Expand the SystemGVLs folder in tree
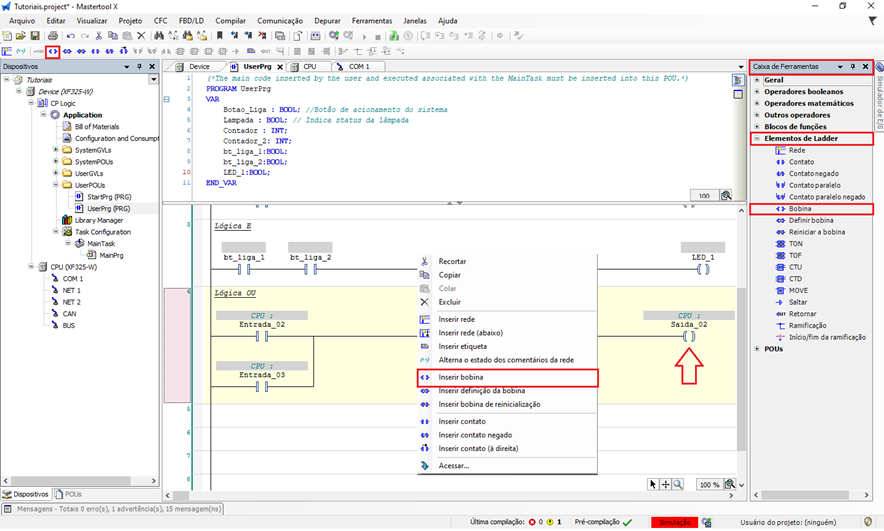 pyautogui.click(x=54, y=150)
